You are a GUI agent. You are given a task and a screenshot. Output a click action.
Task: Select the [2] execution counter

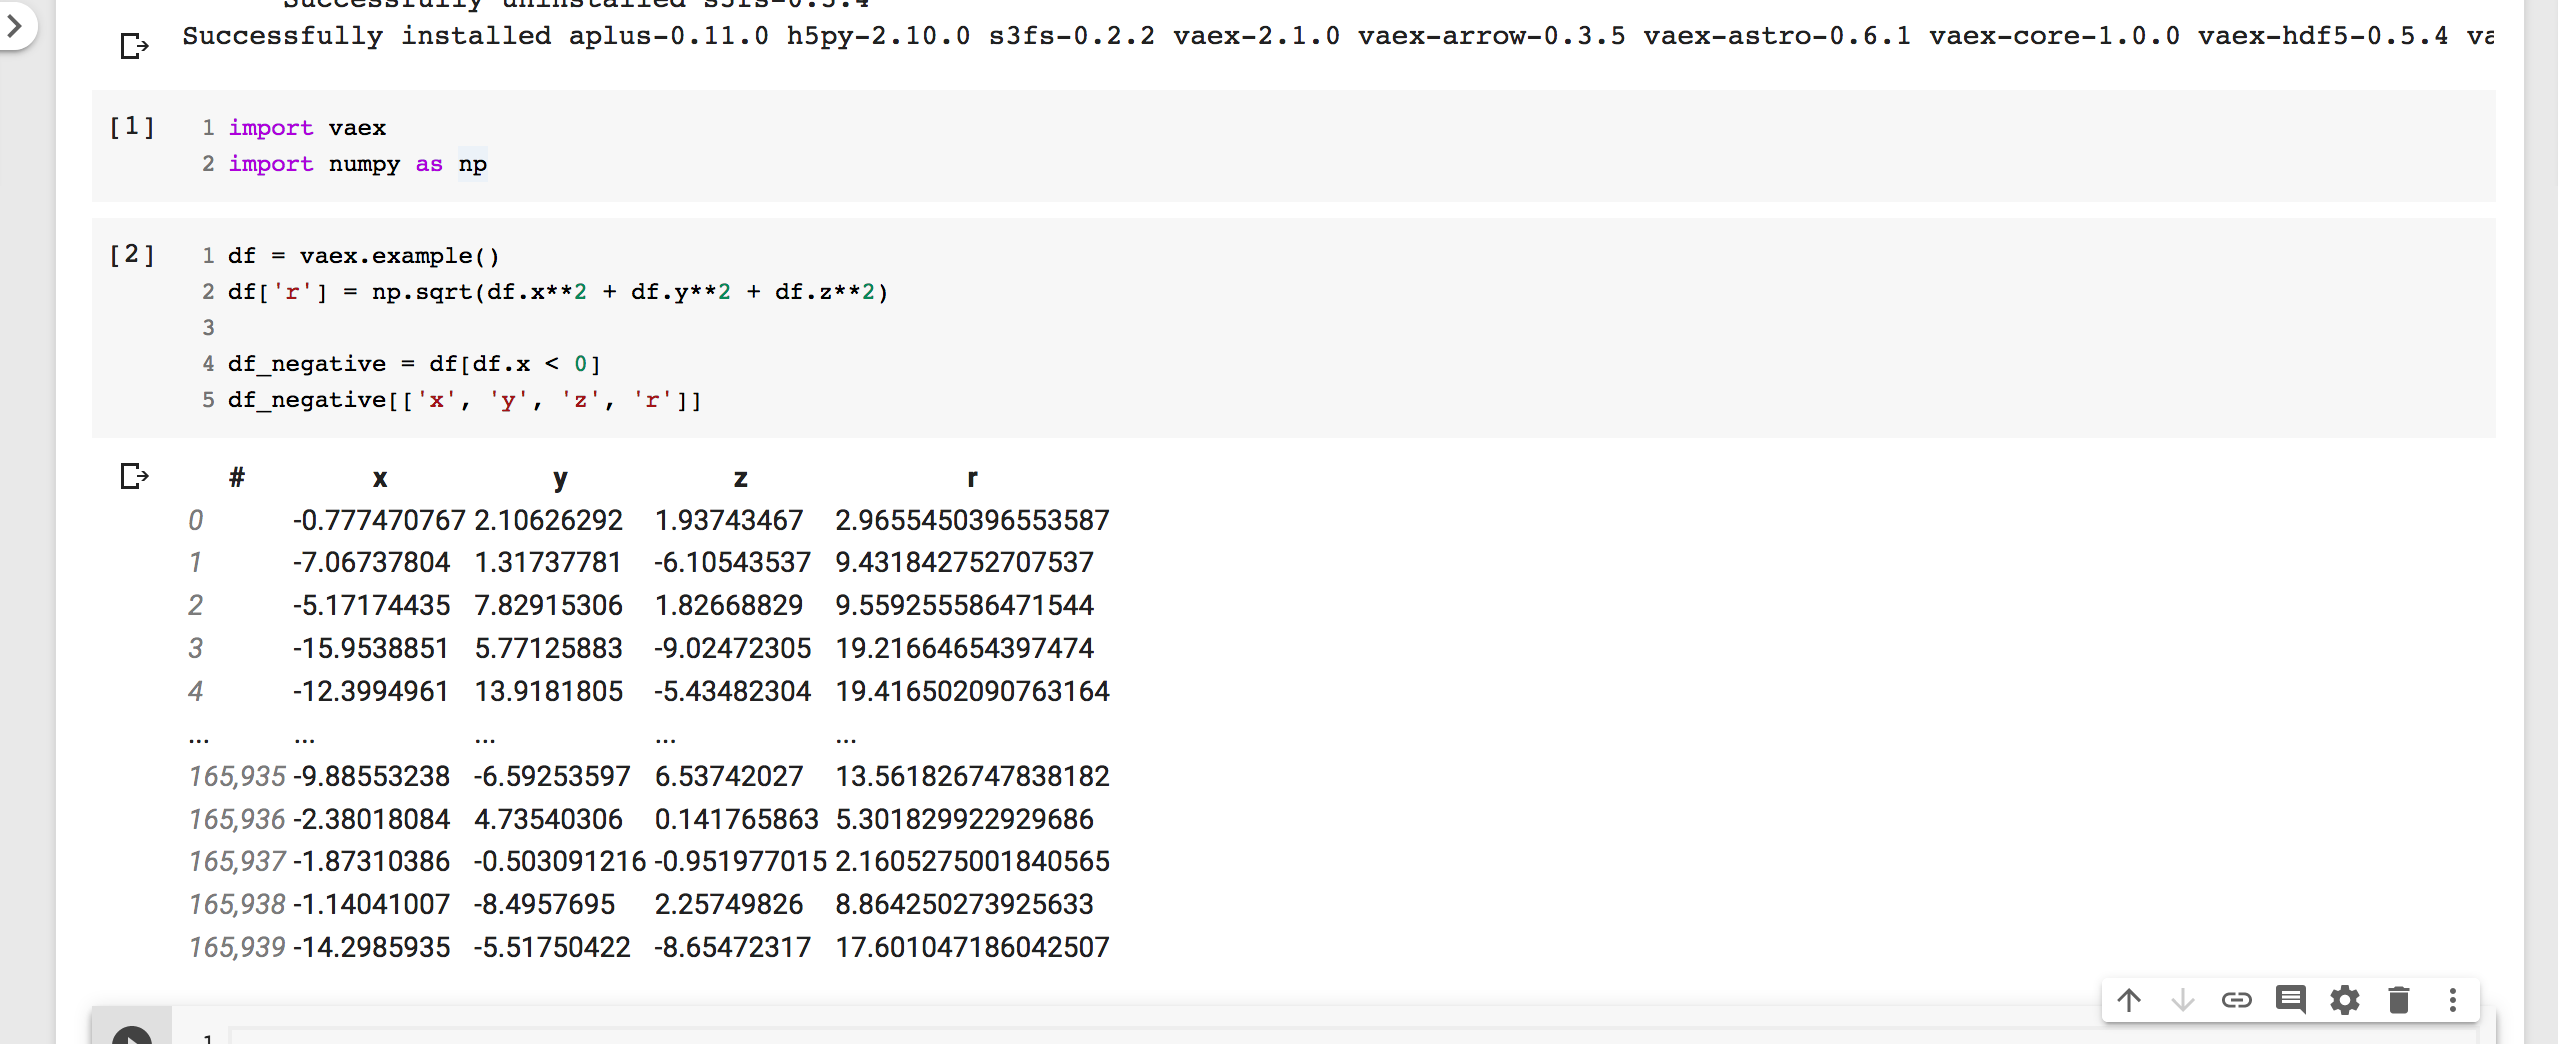132,255
